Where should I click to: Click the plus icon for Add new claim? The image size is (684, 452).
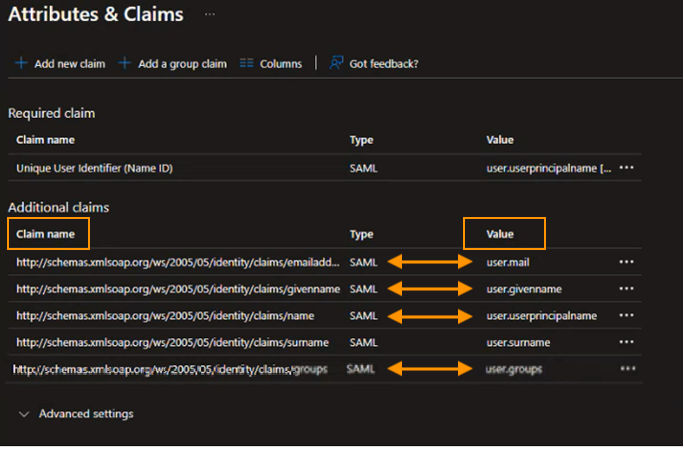pyautogui.click(x=21, y=63)
